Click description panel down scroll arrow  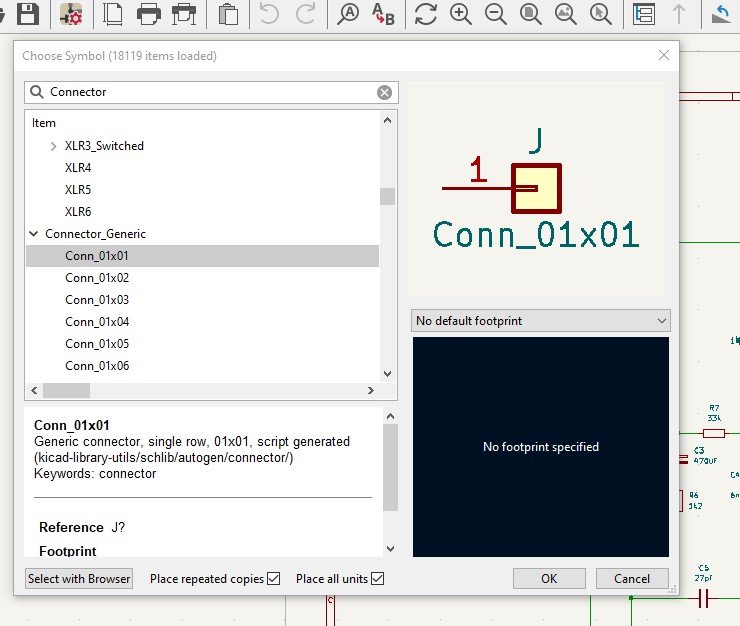pyautogui.click(x=390, y=549)
